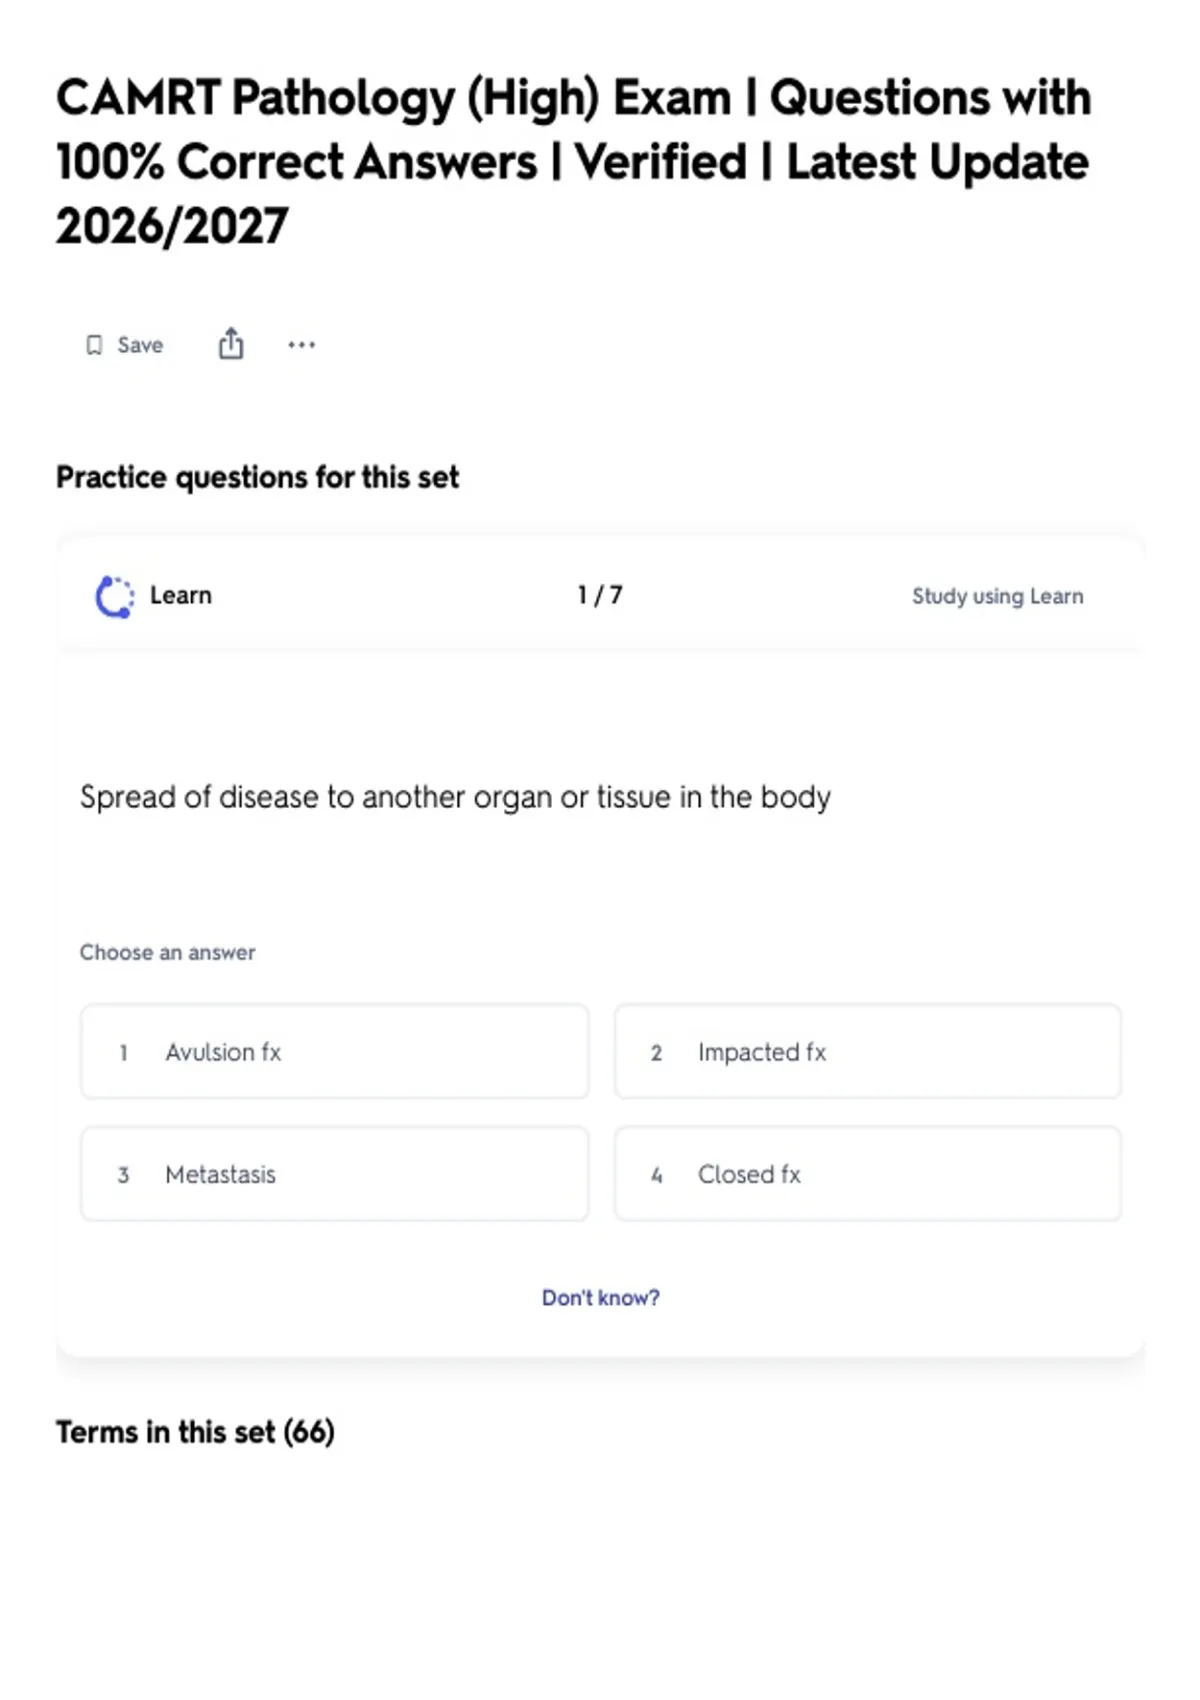Image resolution: width=1200 pixels, height=1700 pixels.
Task: Choose answer 2 Impacted fx
Action: (868, 1052)
